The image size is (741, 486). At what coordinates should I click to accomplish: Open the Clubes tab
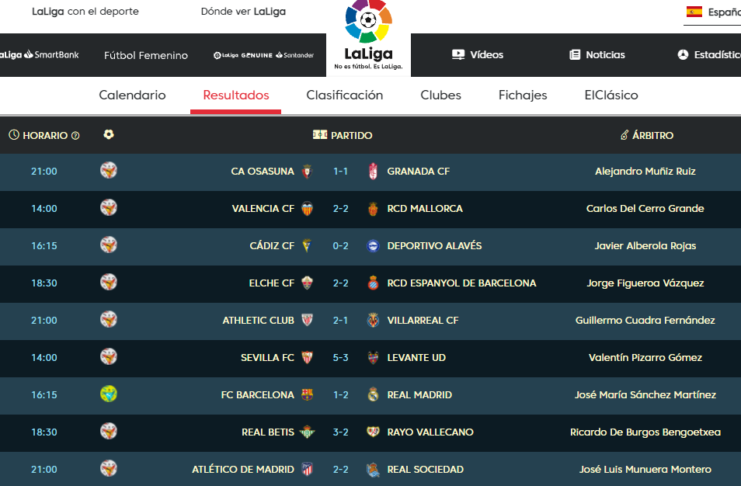click(x=441, y=95)
